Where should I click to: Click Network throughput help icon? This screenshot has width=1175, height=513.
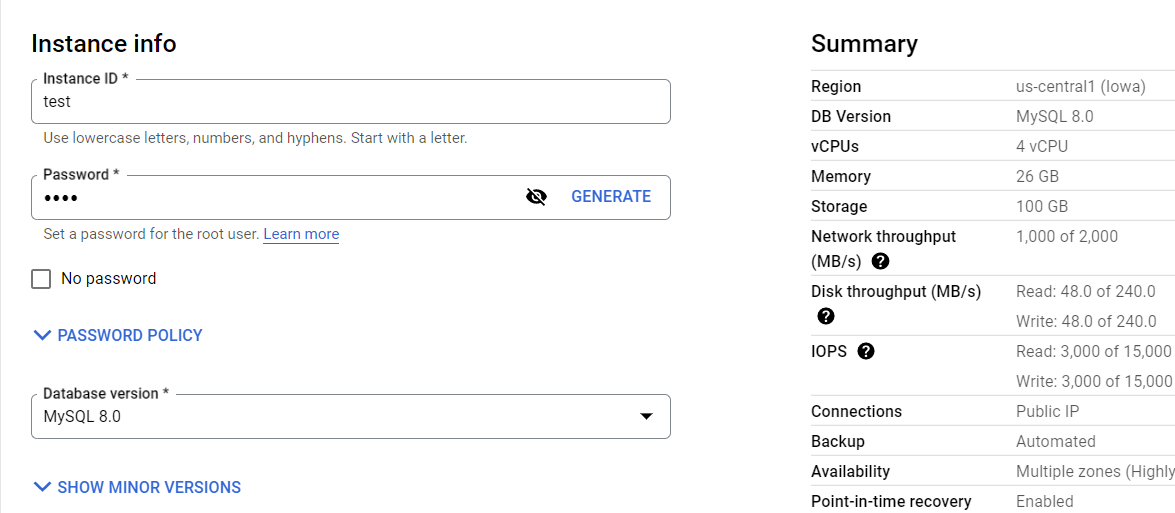click(880, 262)
